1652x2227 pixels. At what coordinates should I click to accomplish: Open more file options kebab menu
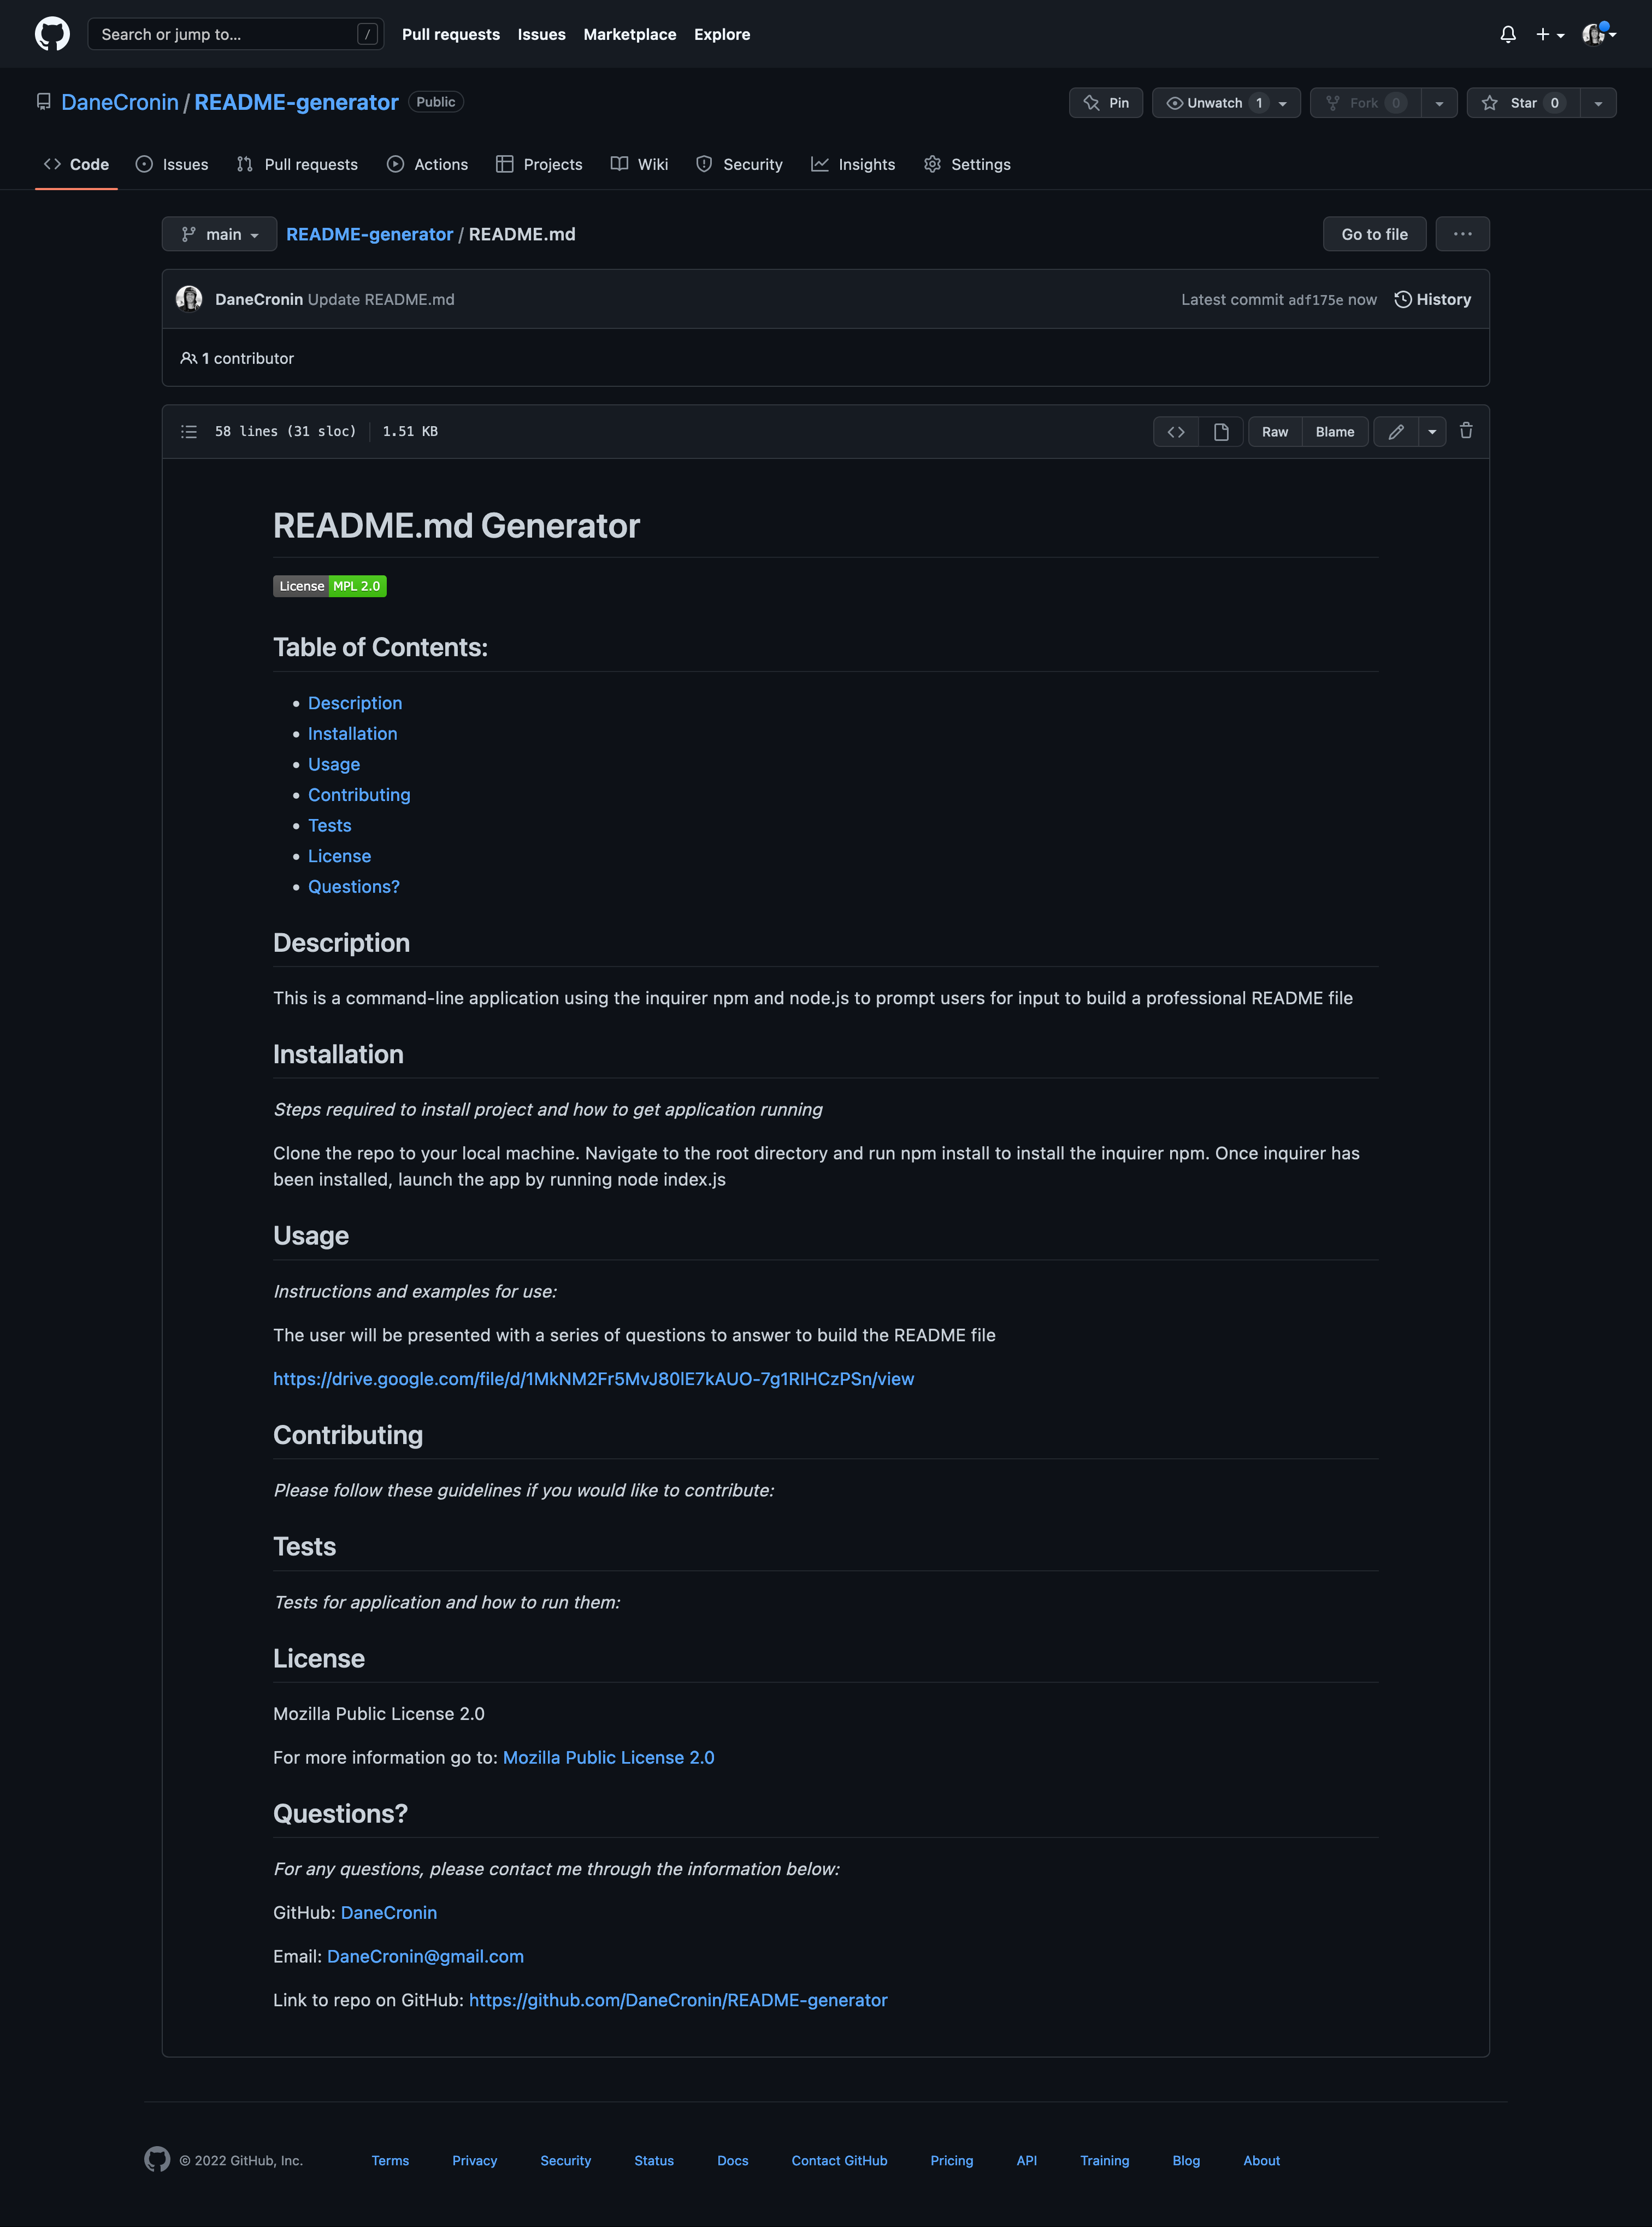tap(1462, 233)
